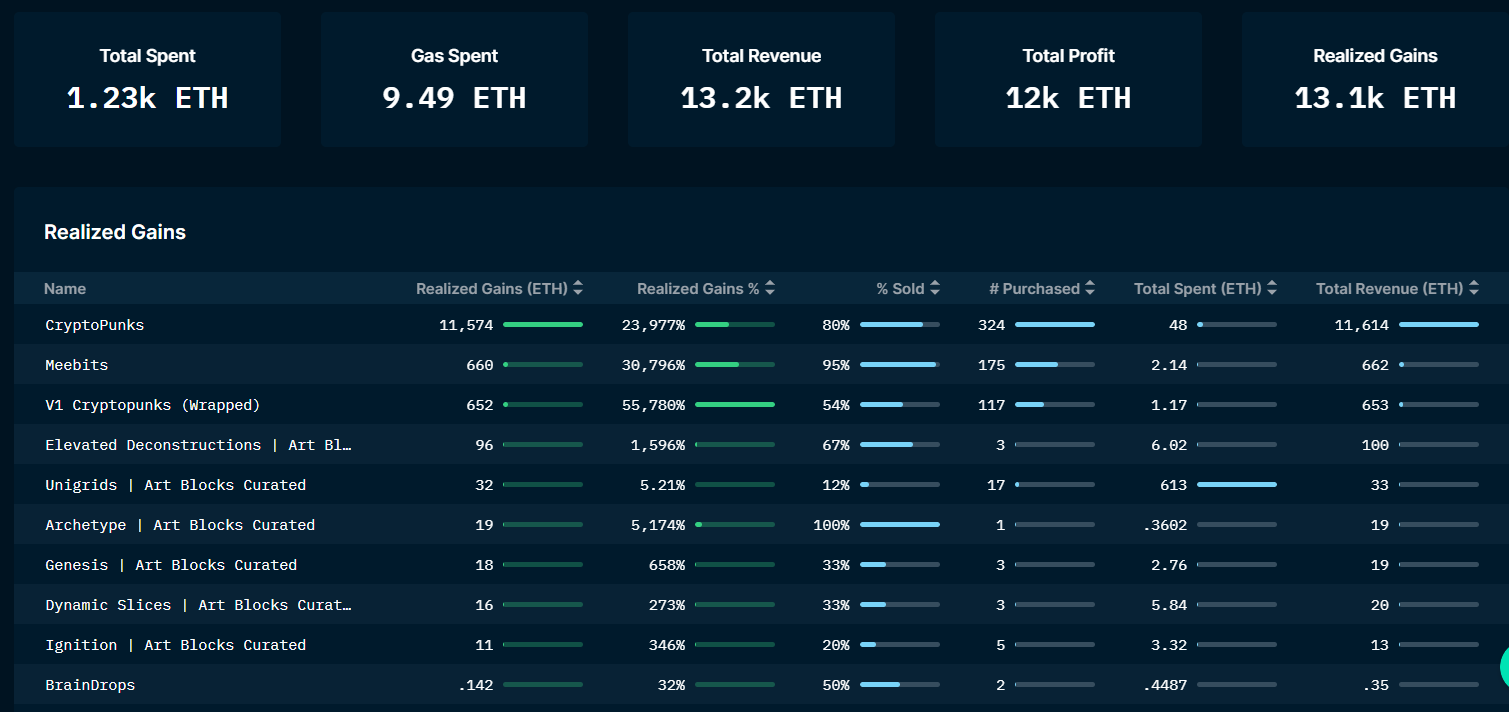Click Archetype % sold bar
The width and height of the screenshot is (1509, 712).
(x=900, y=525)
